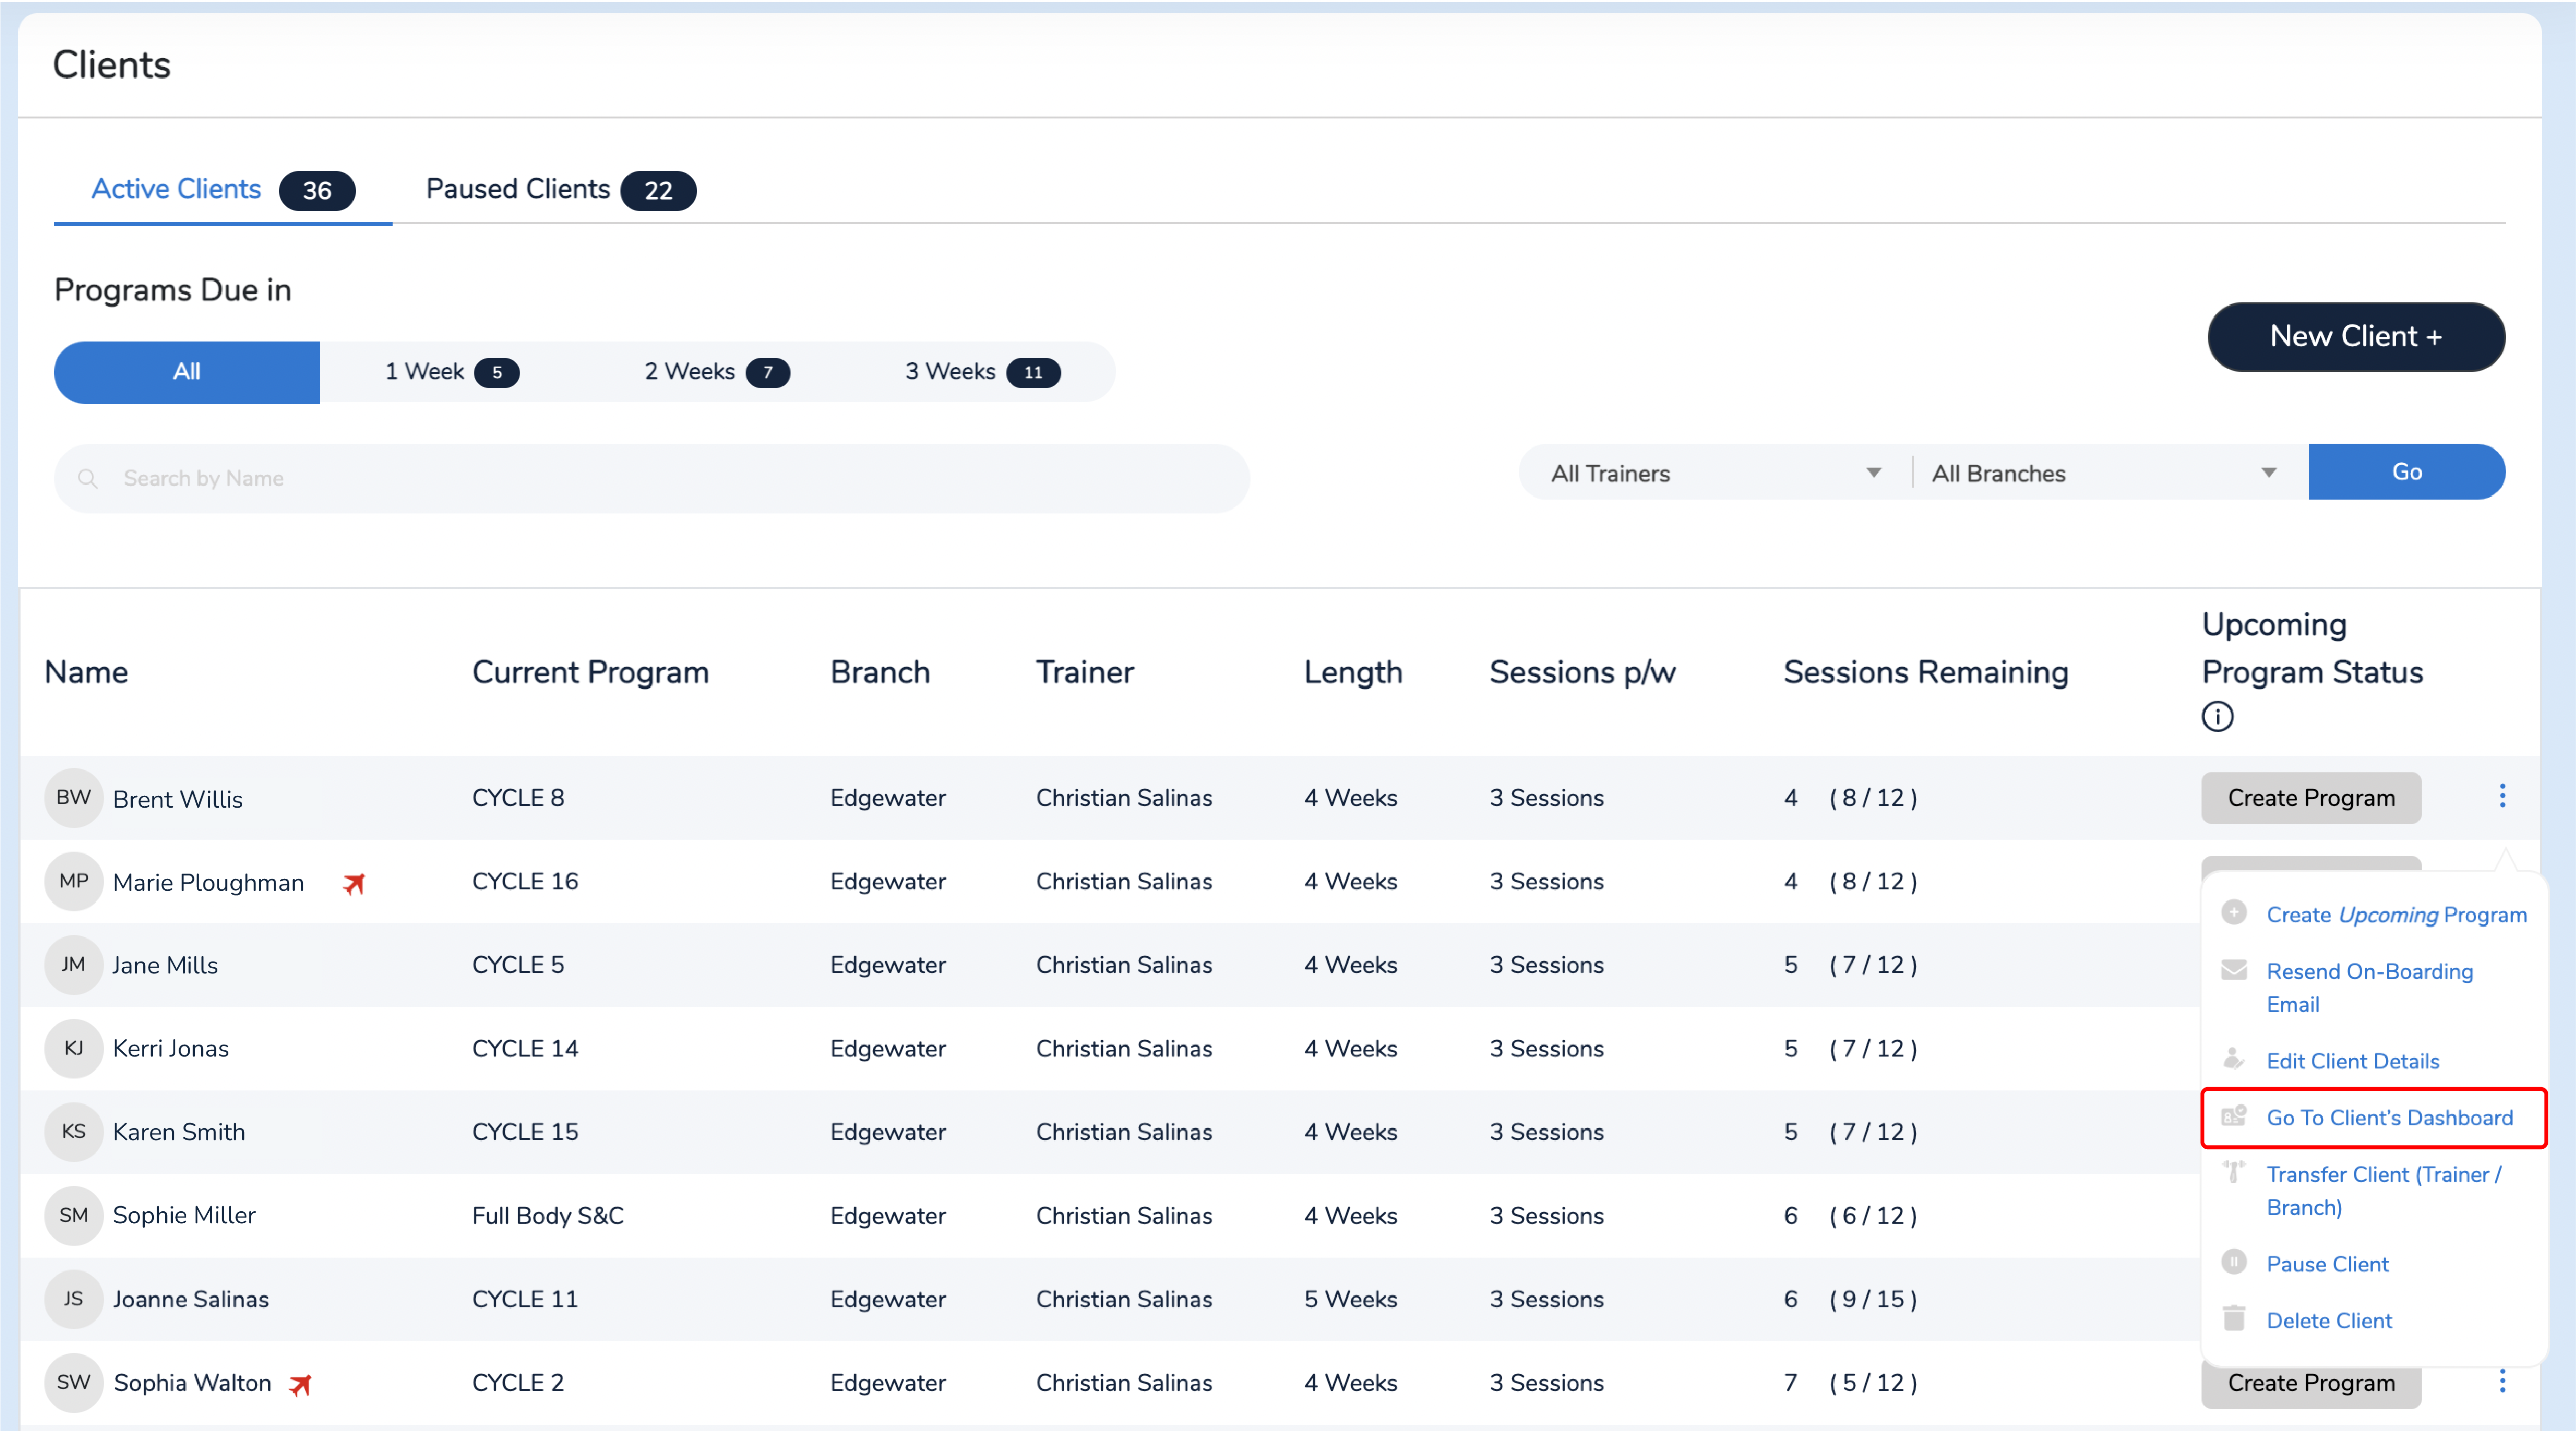Open Sophia Walton client name
2576x1431 pixels.
(x=193, y=1383)
